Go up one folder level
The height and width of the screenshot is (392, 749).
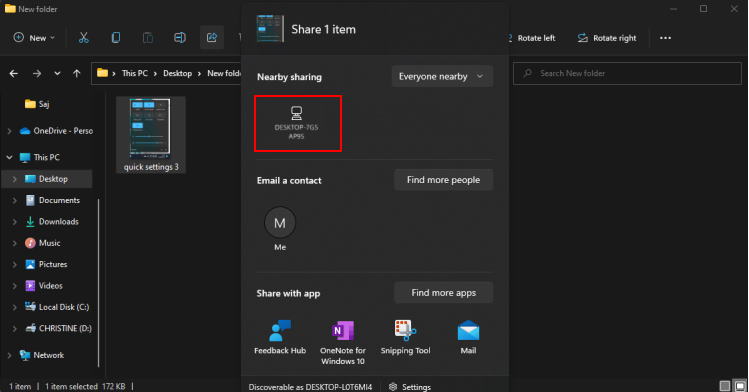(76, 74)
